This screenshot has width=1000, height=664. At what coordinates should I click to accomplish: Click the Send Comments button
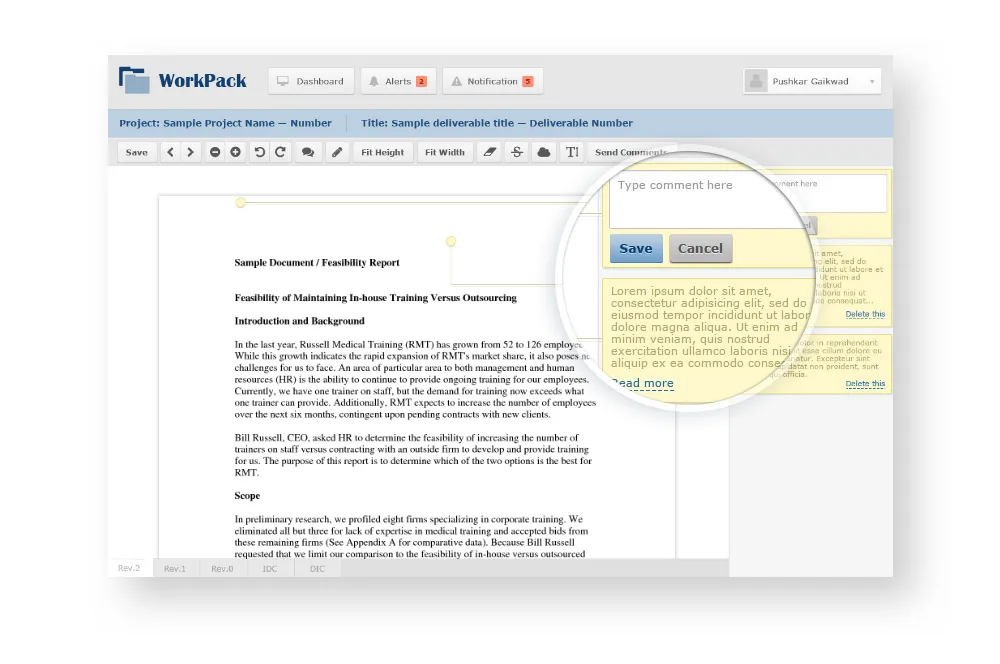[x=631, y=152]
